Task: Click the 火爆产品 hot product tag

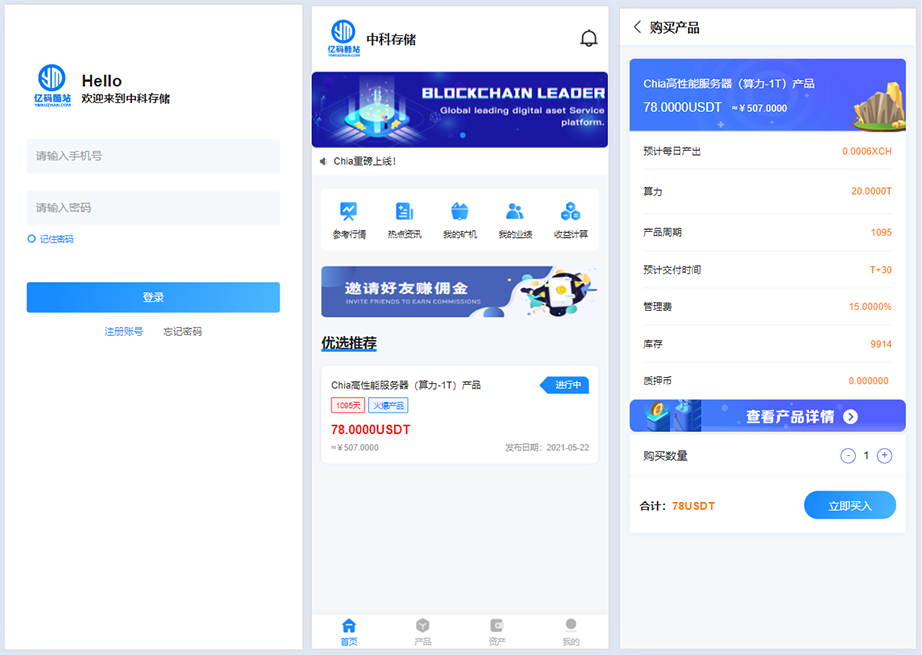Action: (x=388, y=405)
